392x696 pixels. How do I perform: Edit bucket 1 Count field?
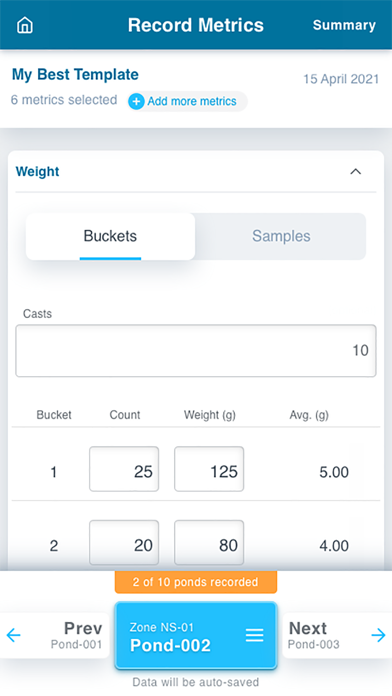pos(124,469)
